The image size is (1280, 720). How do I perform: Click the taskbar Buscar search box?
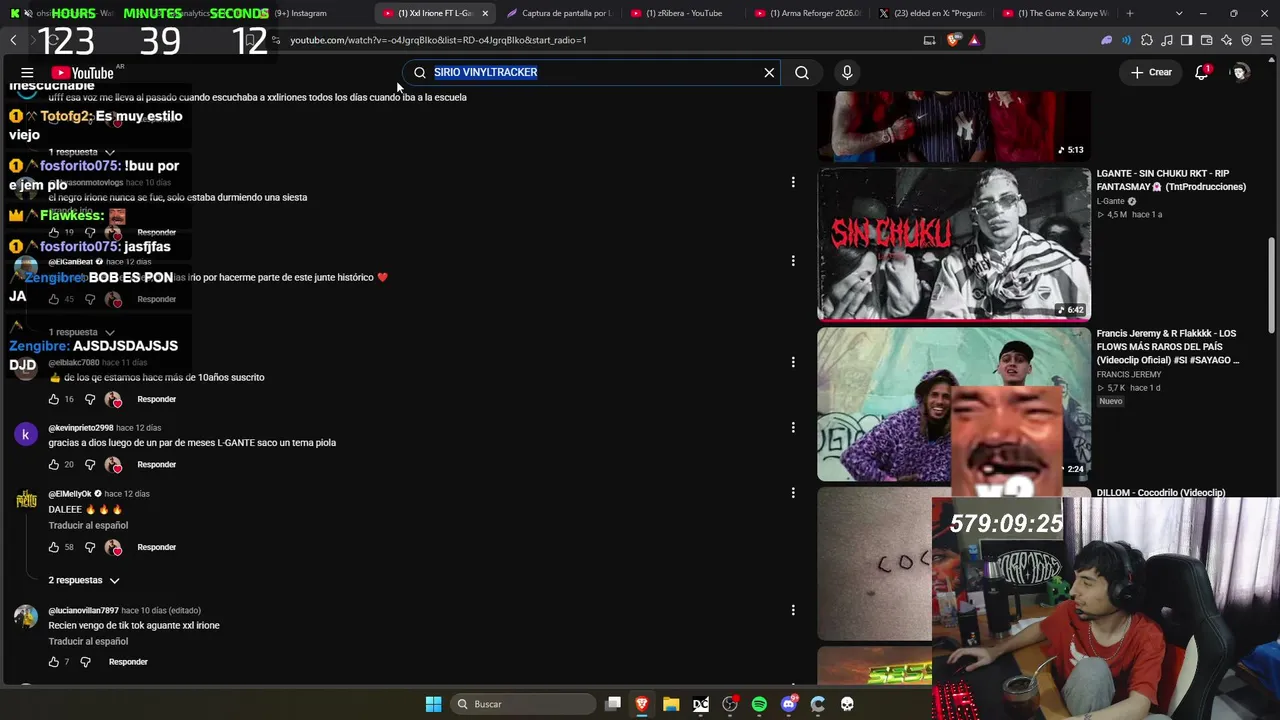click(523, 704)
